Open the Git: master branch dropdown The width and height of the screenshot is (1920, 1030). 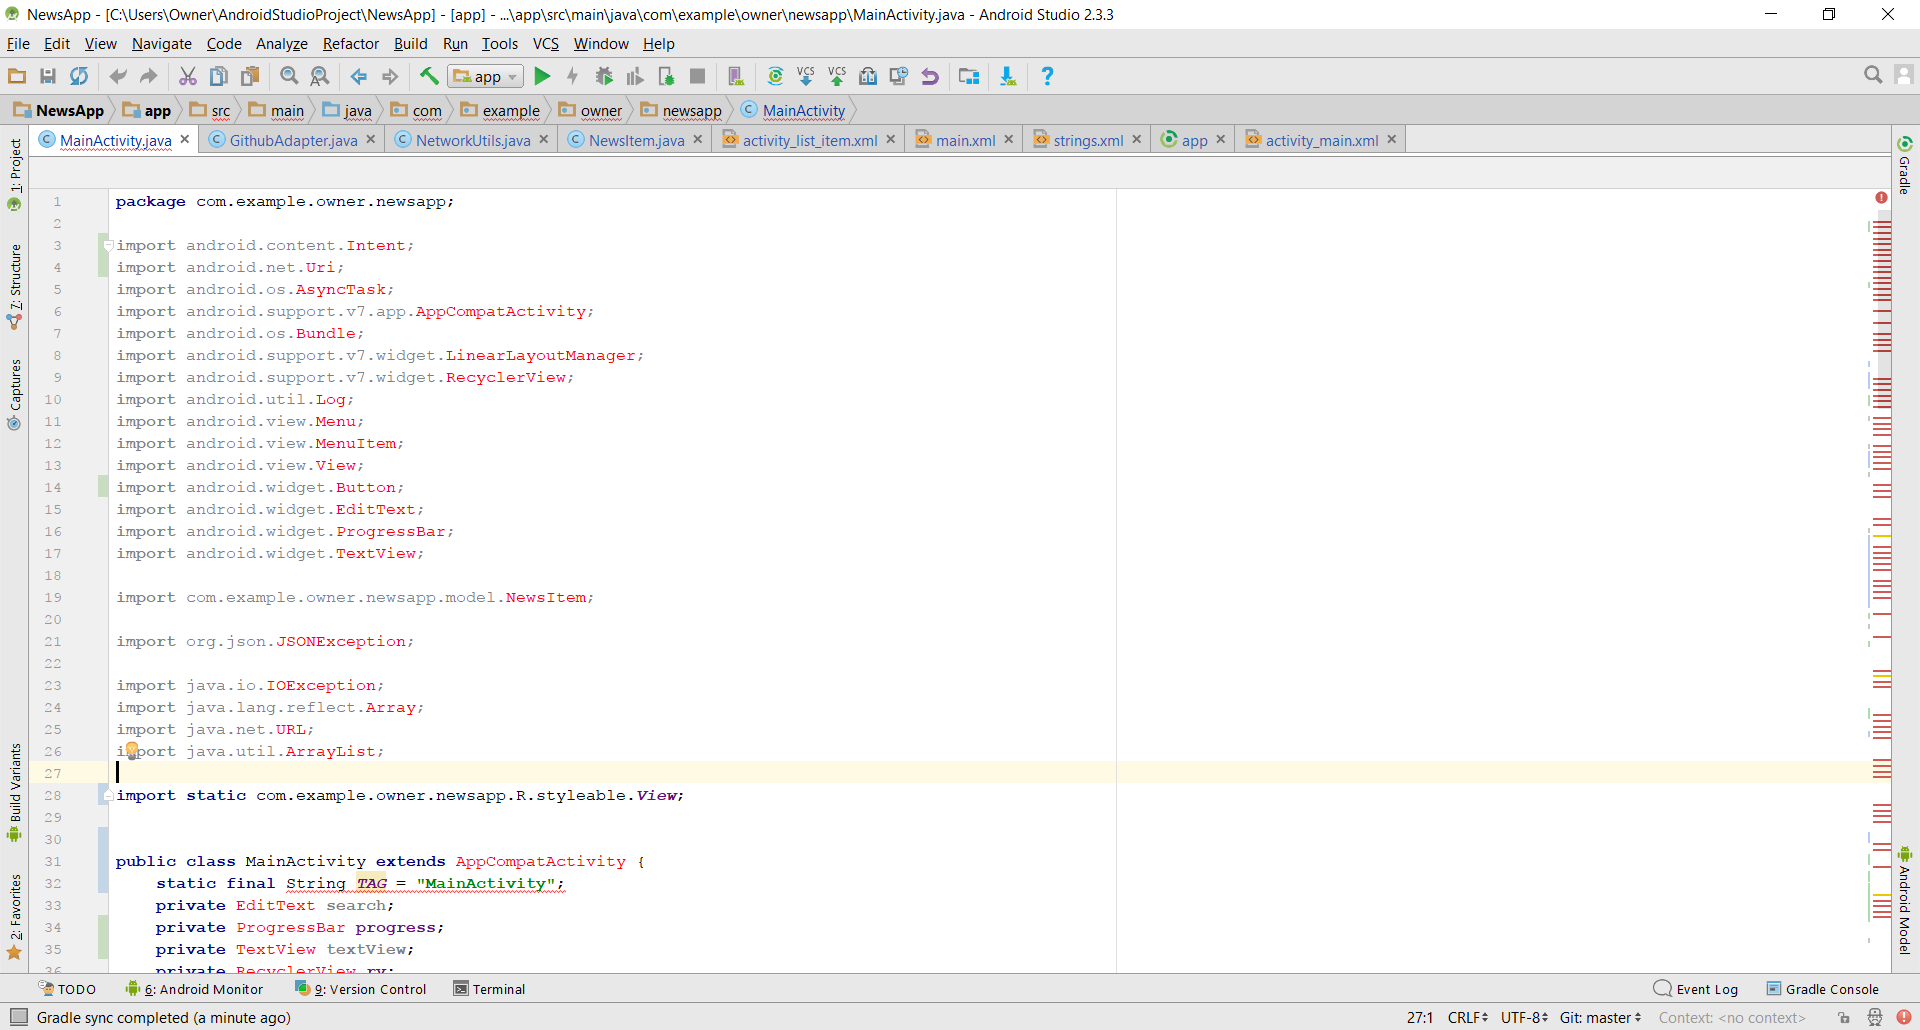pos(1600,1018)
